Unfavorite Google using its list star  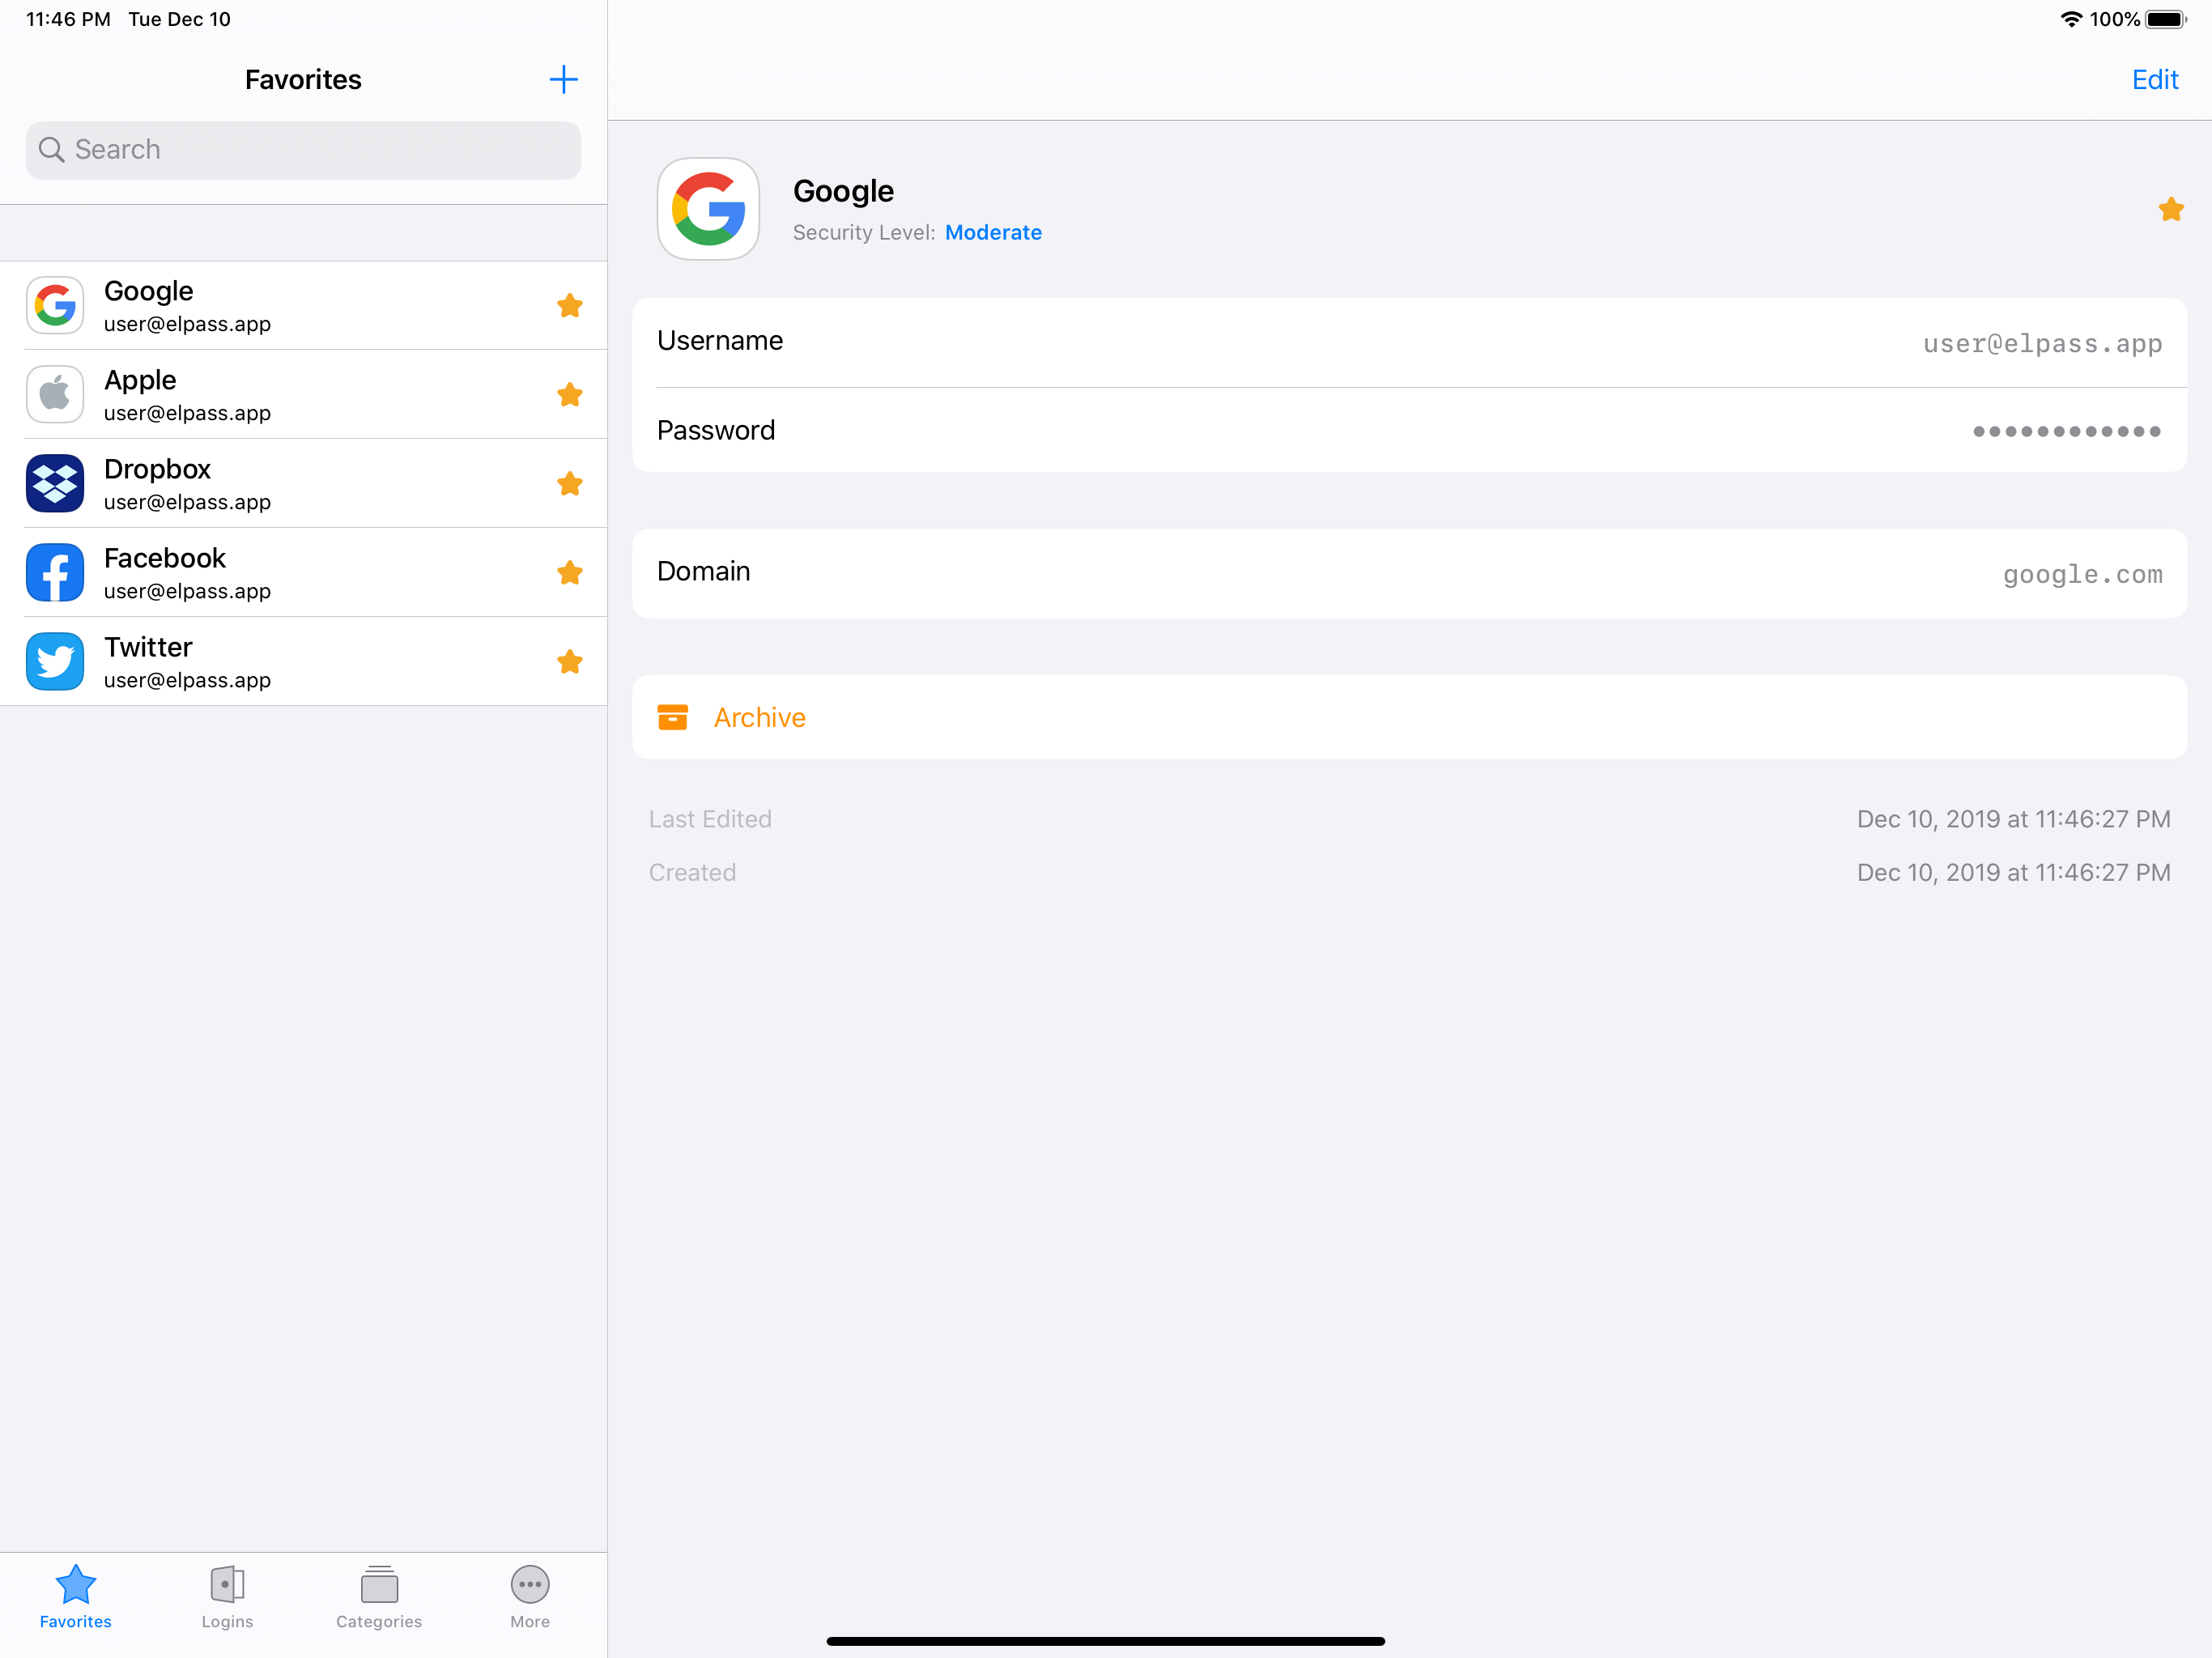pos(570,305)
